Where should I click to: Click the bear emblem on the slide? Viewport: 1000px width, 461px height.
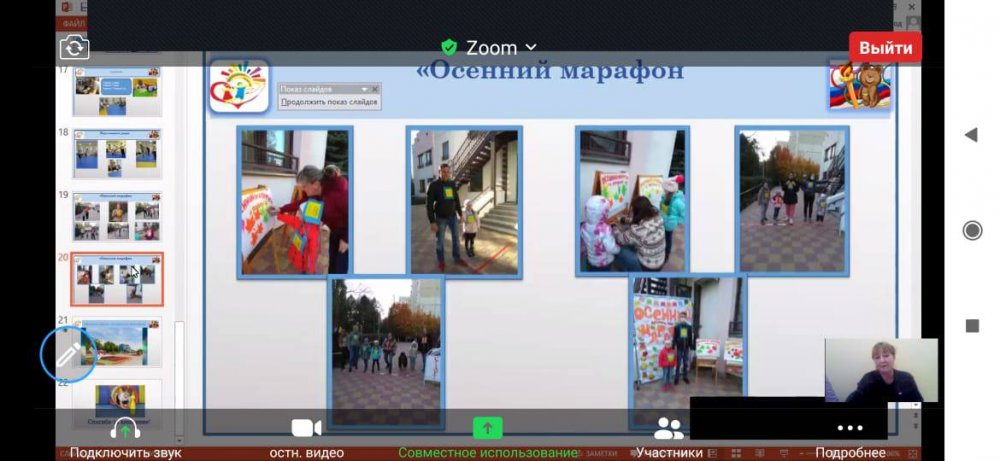[860, 84]
